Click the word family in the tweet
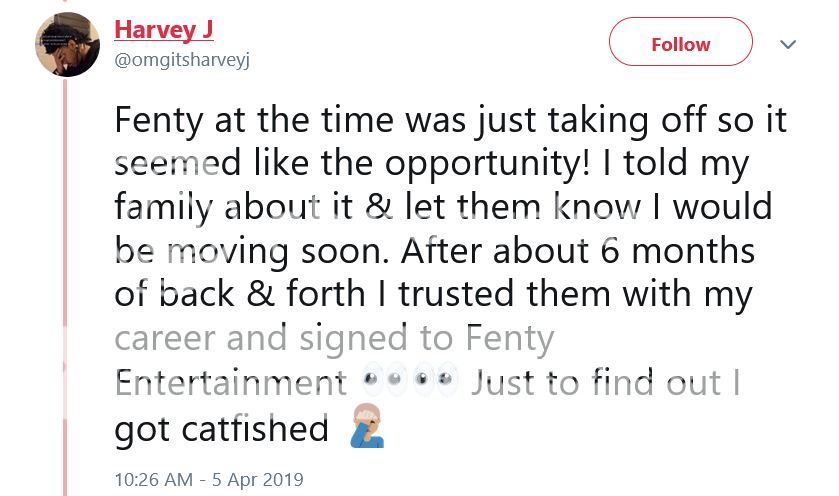 (164, 207)
